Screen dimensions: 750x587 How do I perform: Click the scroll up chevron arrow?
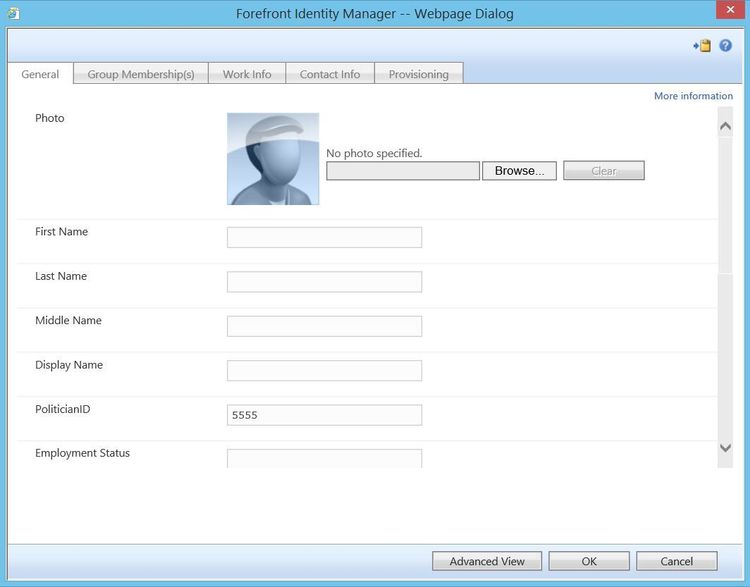(725, 126)
